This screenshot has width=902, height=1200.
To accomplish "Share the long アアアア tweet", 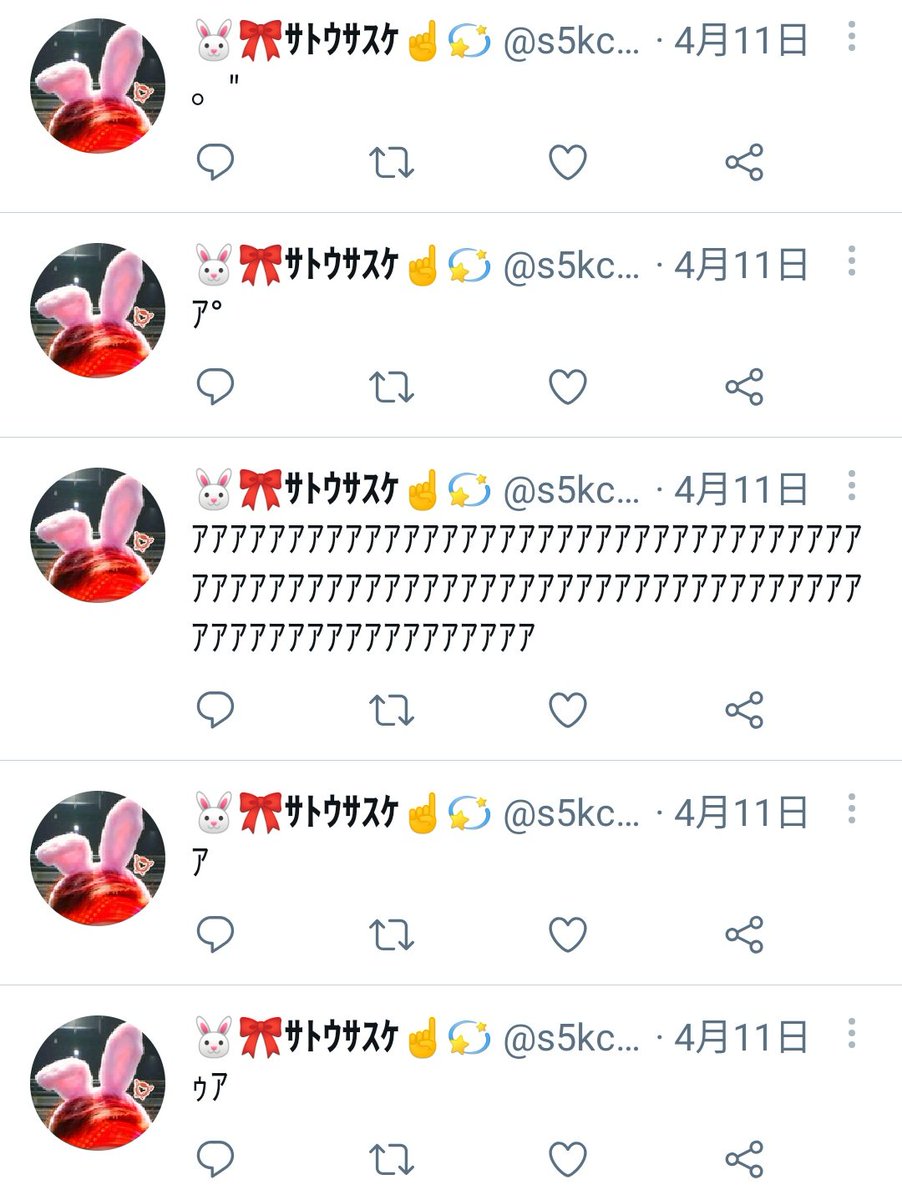I will click(744, 710).
